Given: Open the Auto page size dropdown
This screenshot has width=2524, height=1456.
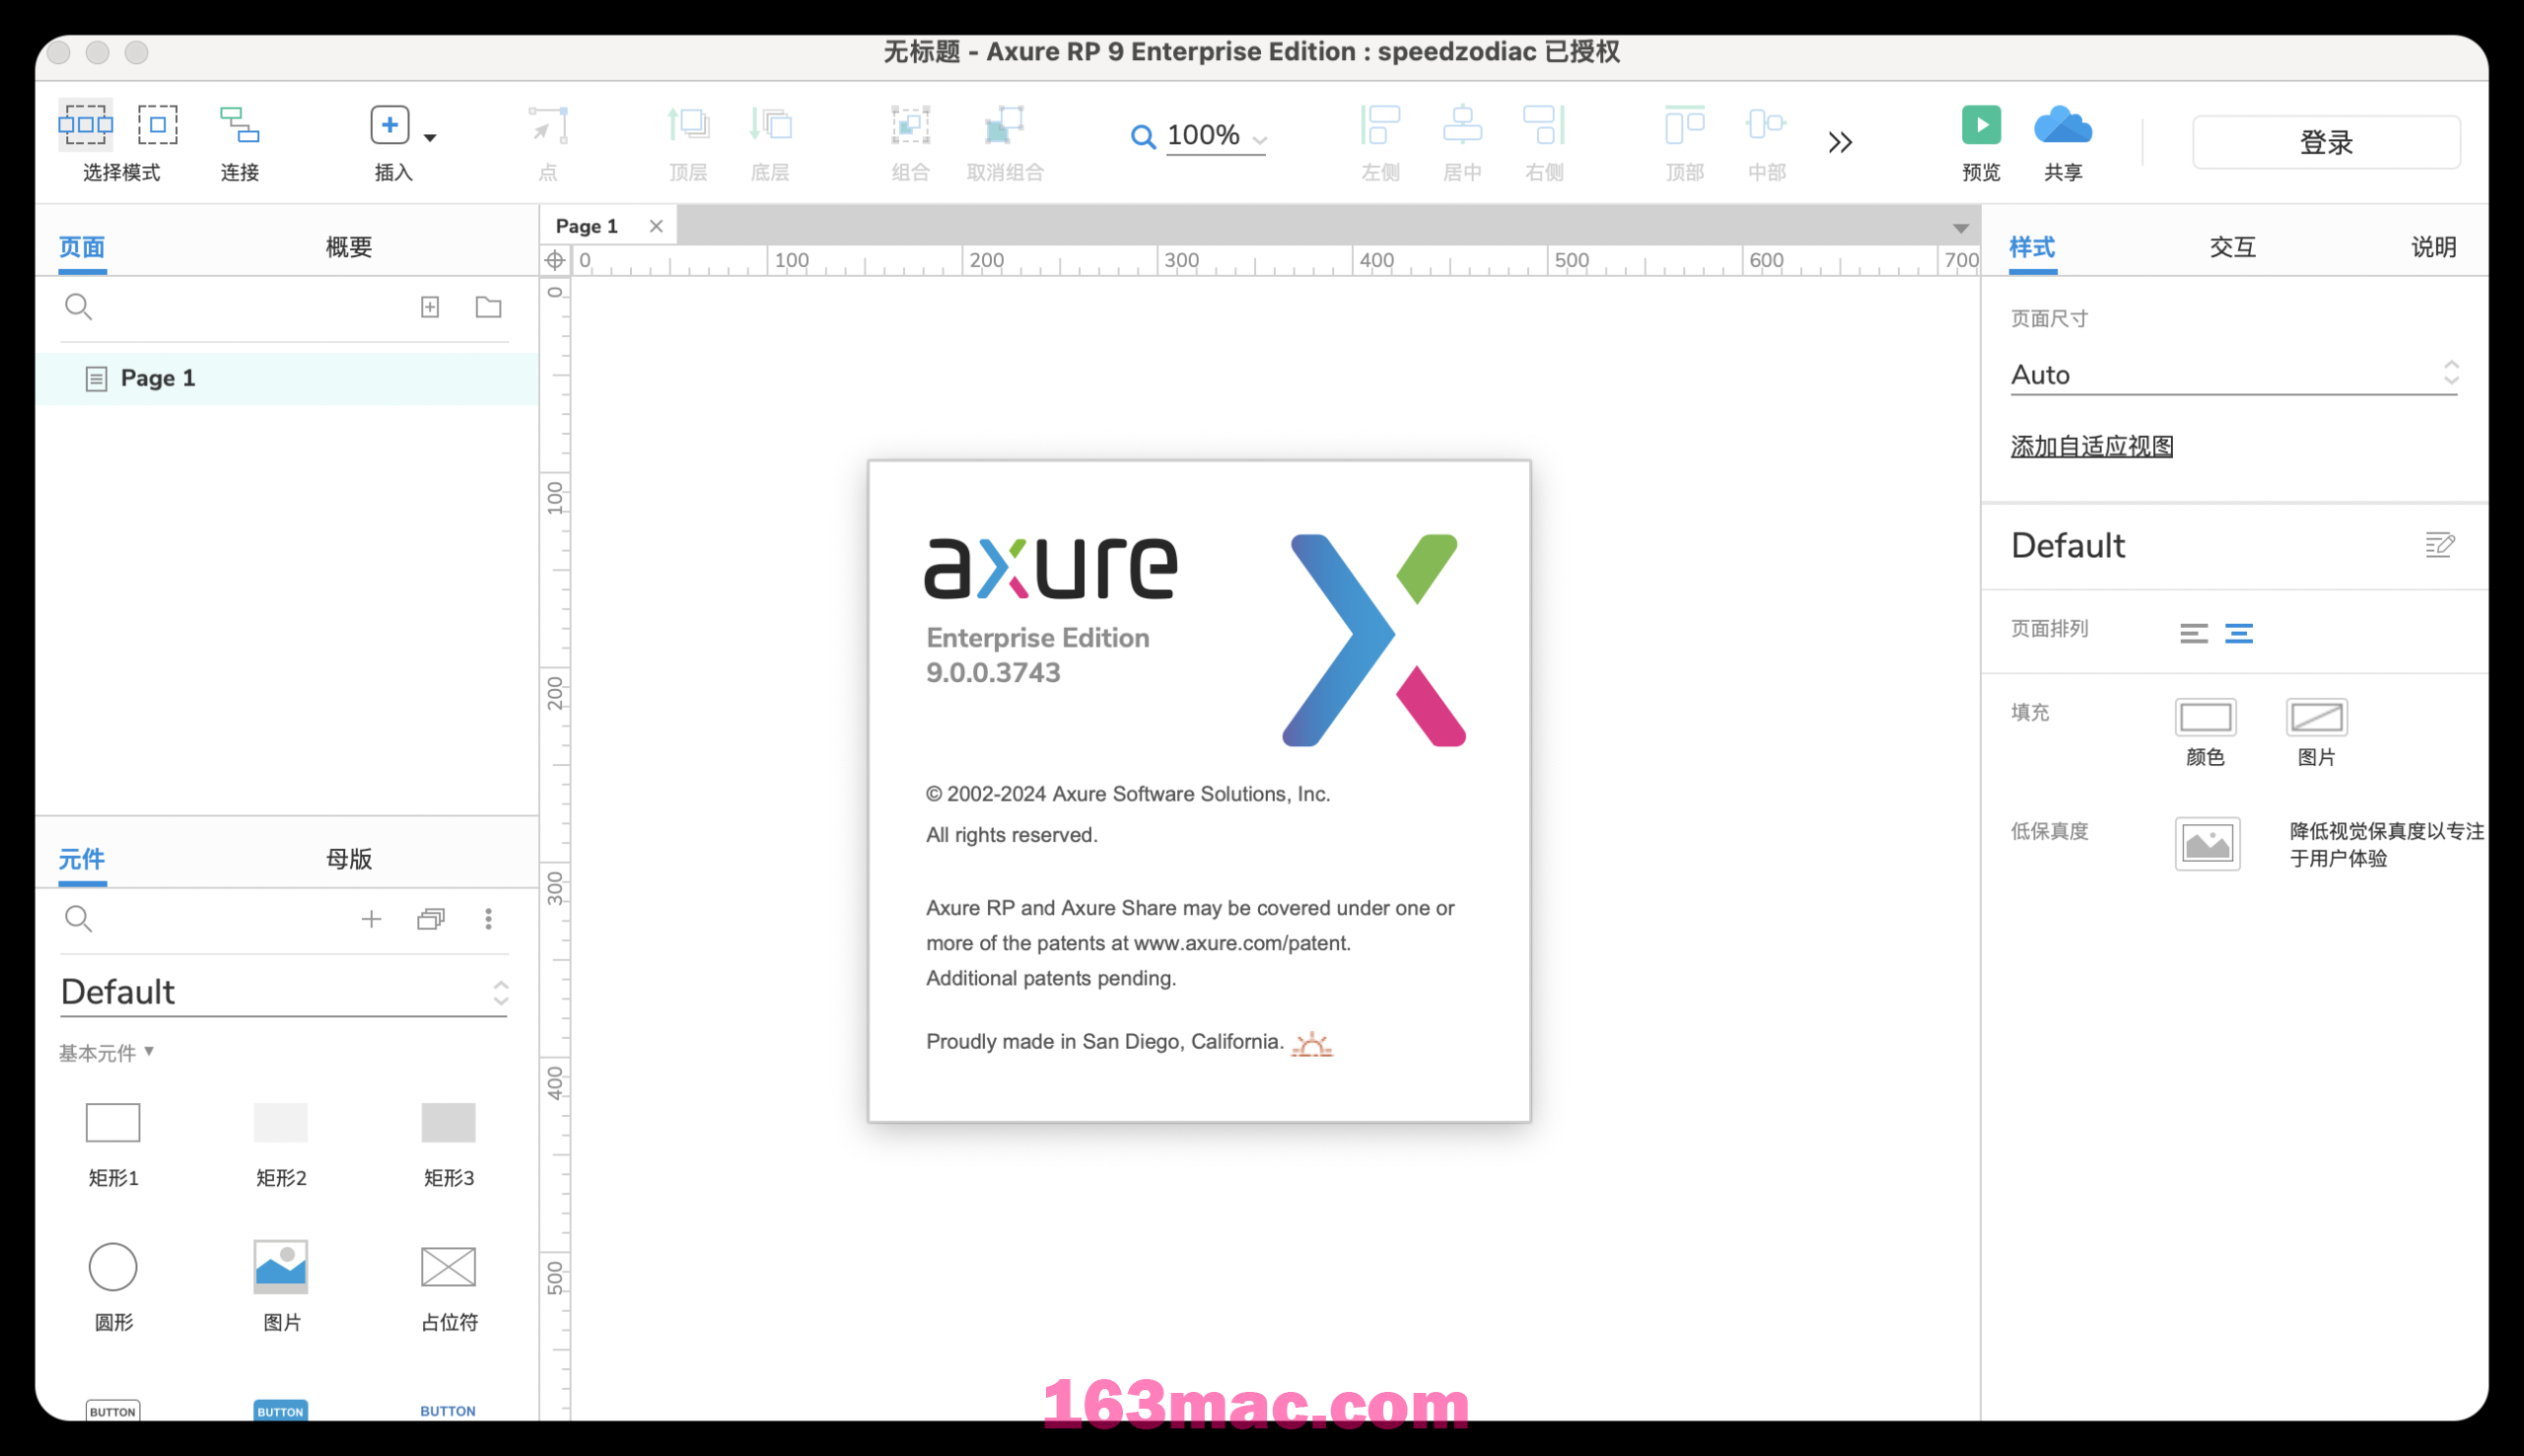Looking at the screenshot, I should click(2234, 375).
